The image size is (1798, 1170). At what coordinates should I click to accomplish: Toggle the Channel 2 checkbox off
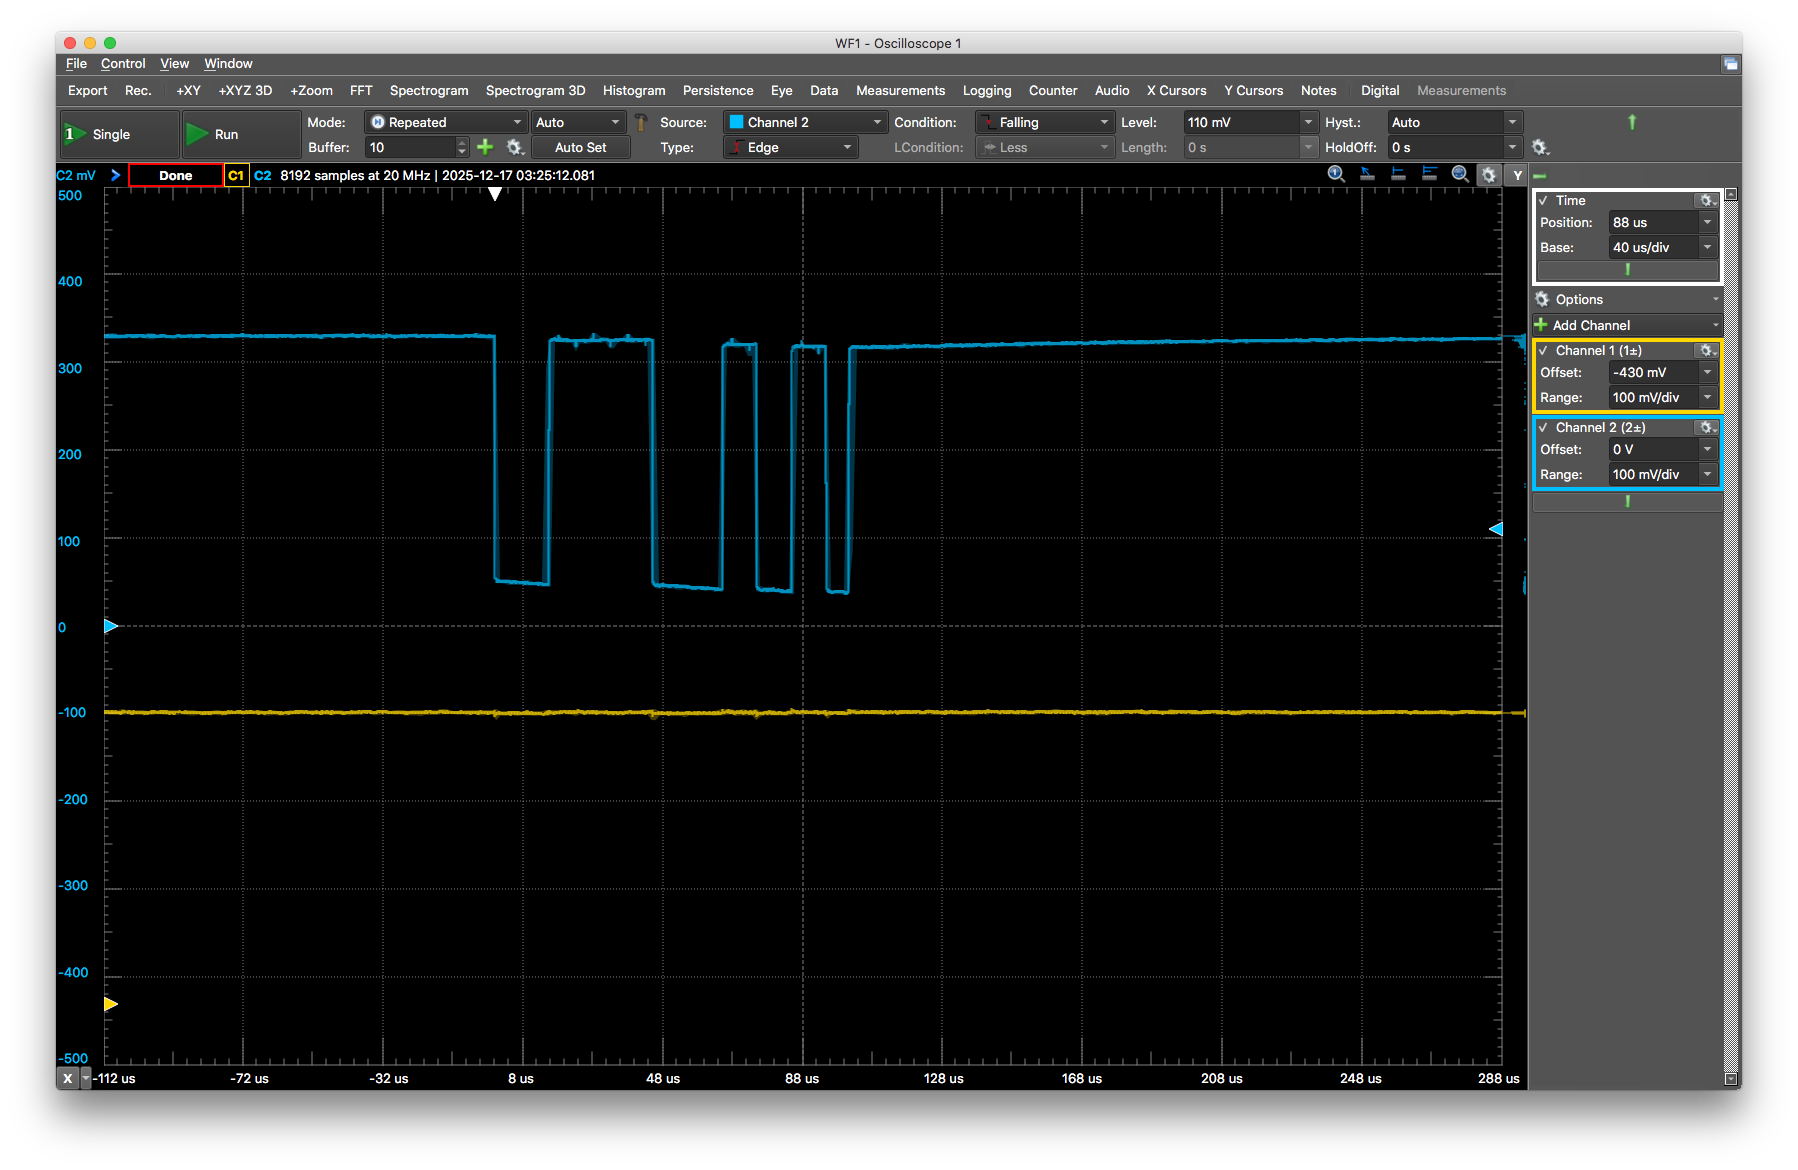click(x=1544, y=427)
